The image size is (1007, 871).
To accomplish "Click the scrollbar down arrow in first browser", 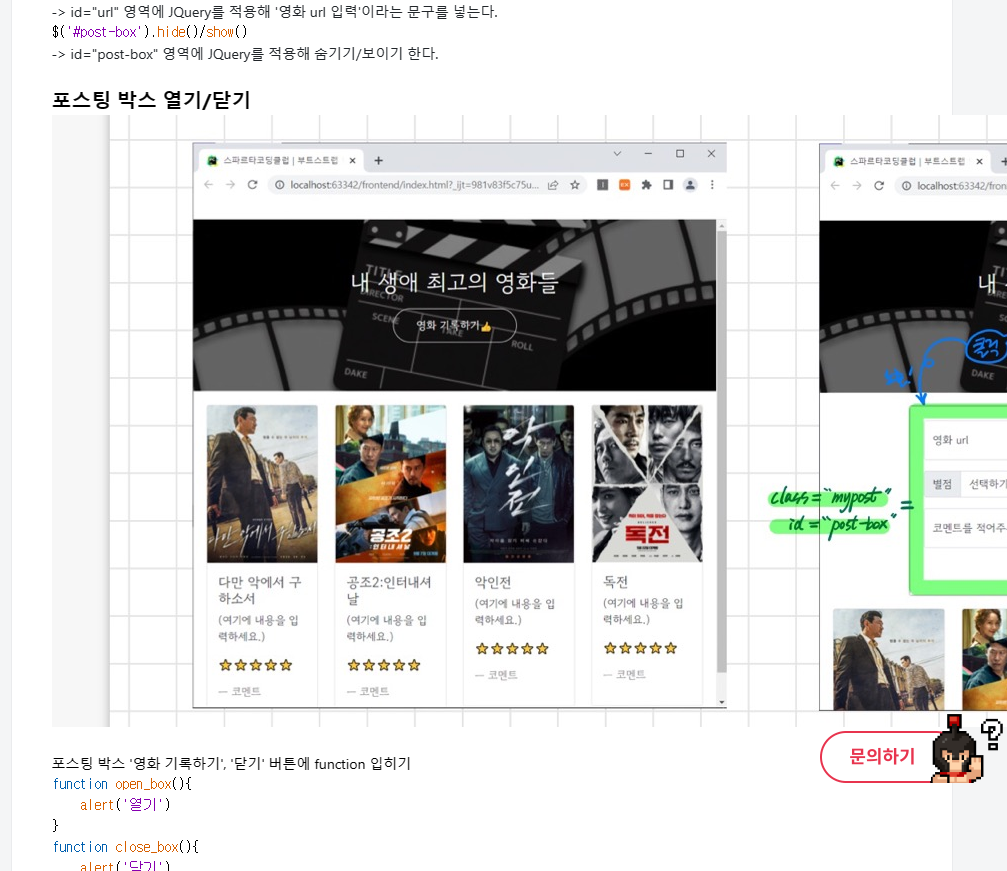I will tap(722, 702).
